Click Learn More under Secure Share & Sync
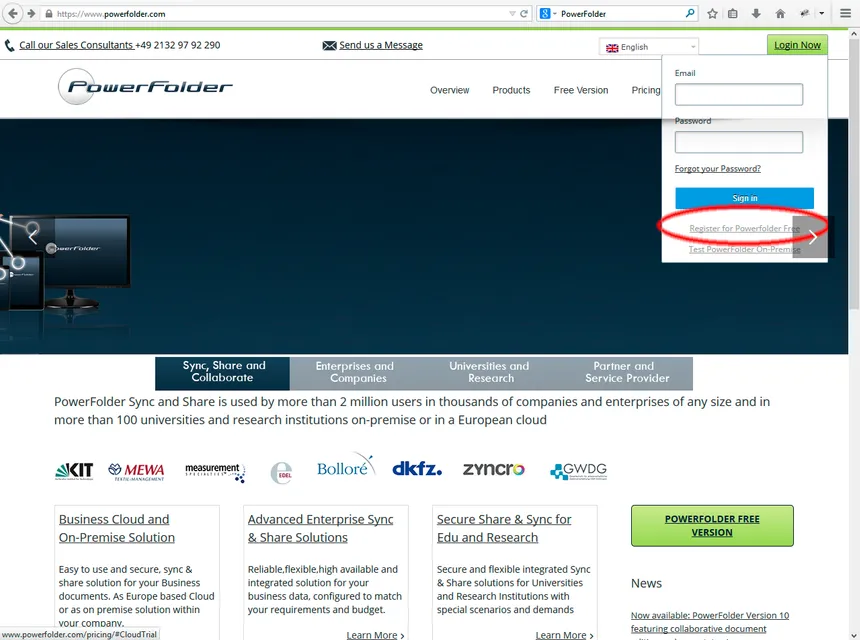The image size is (860, 640). click(x=564, y=635)
